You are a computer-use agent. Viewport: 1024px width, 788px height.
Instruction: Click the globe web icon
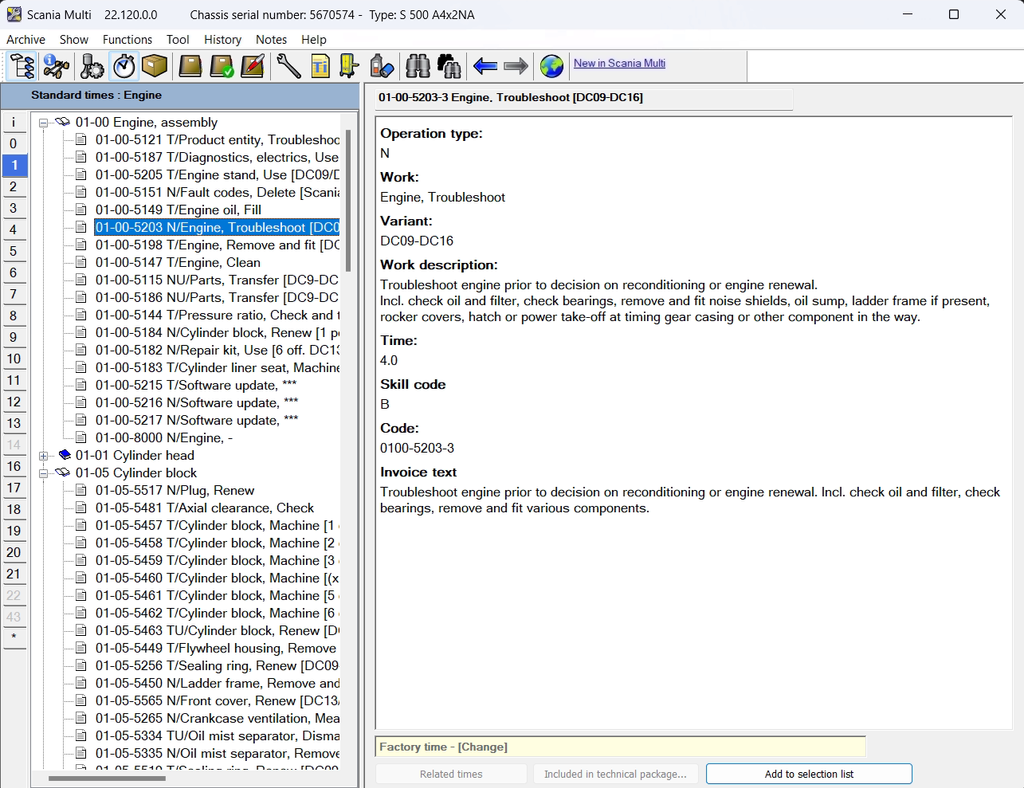552,66
